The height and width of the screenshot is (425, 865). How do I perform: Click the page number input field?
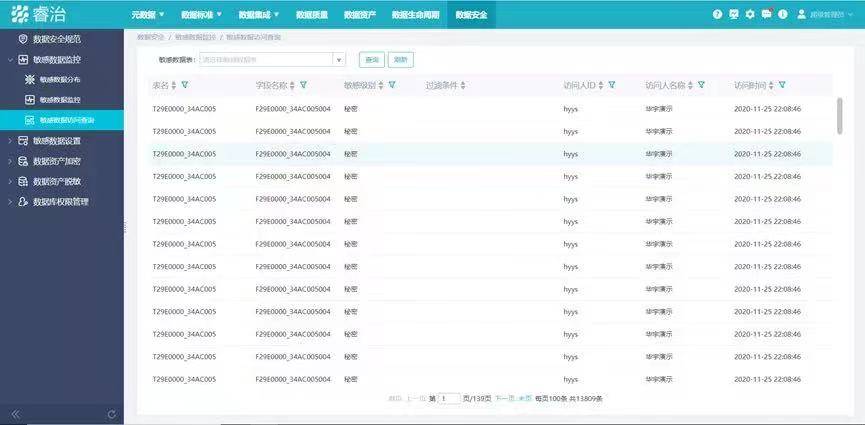(x=449, y=398)
